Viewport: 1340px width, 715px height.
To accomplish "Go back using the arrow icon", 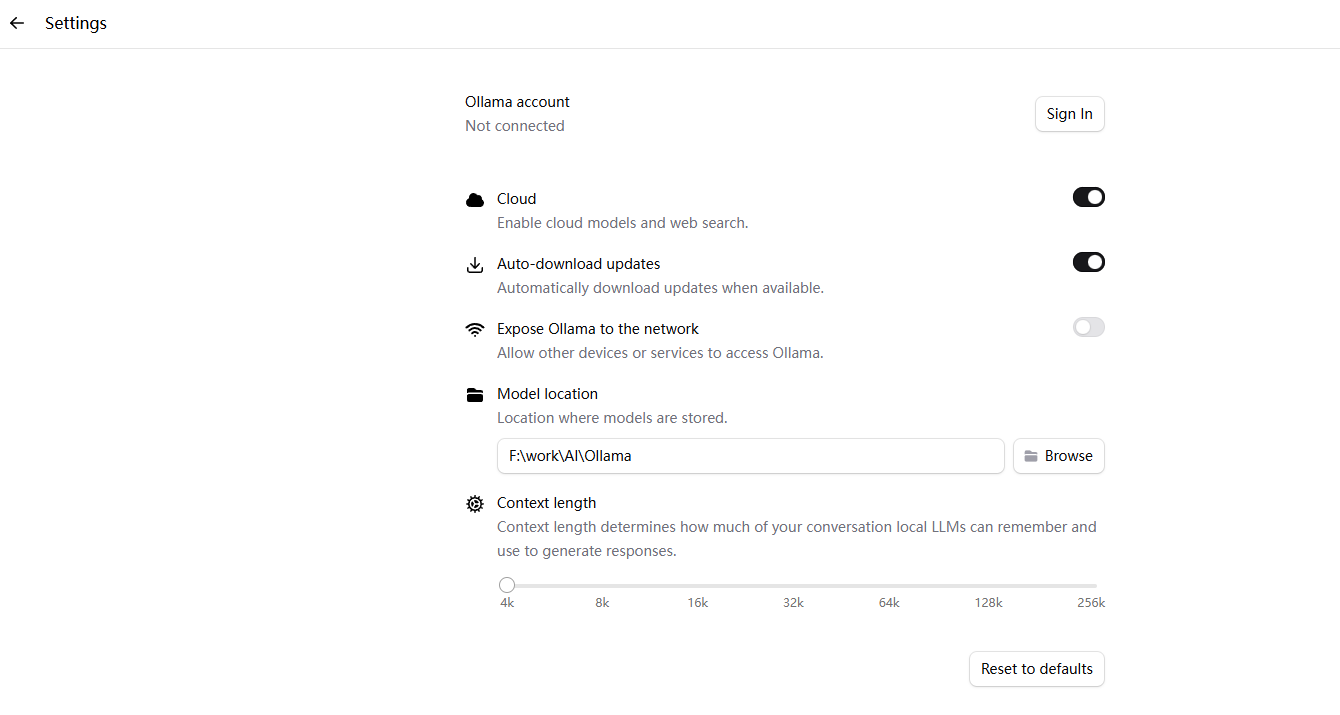I will coord(17,23).
